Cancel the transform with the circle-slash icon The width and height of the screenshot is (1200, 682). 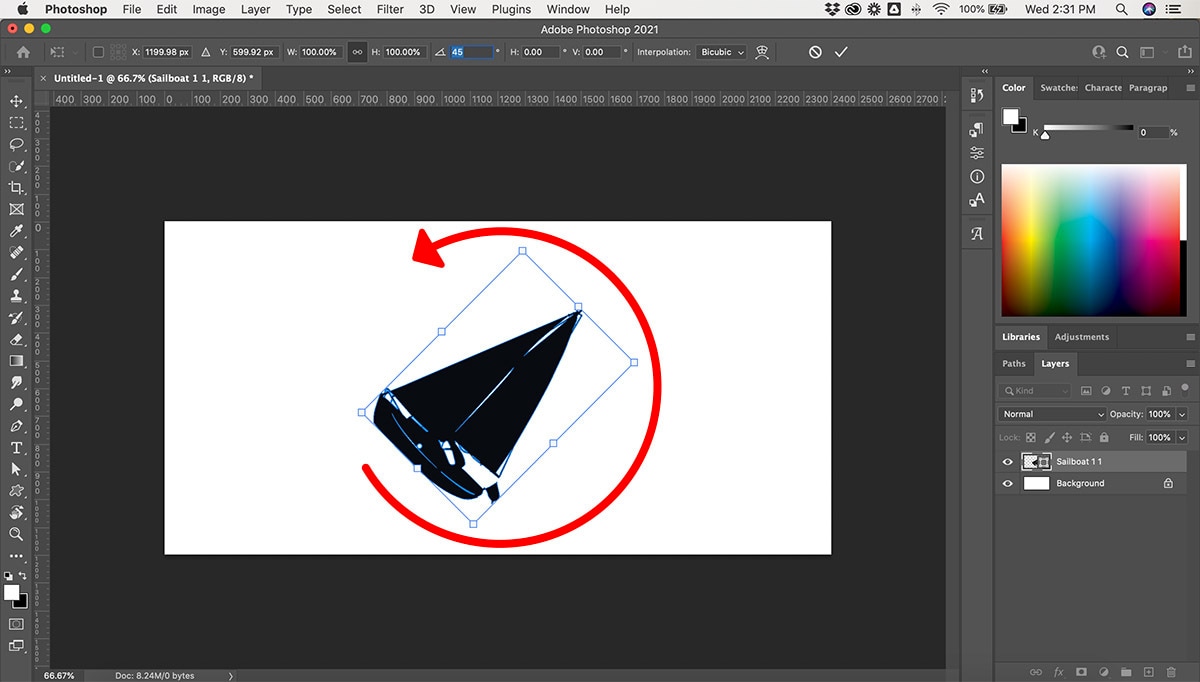[x=815, y=52]
